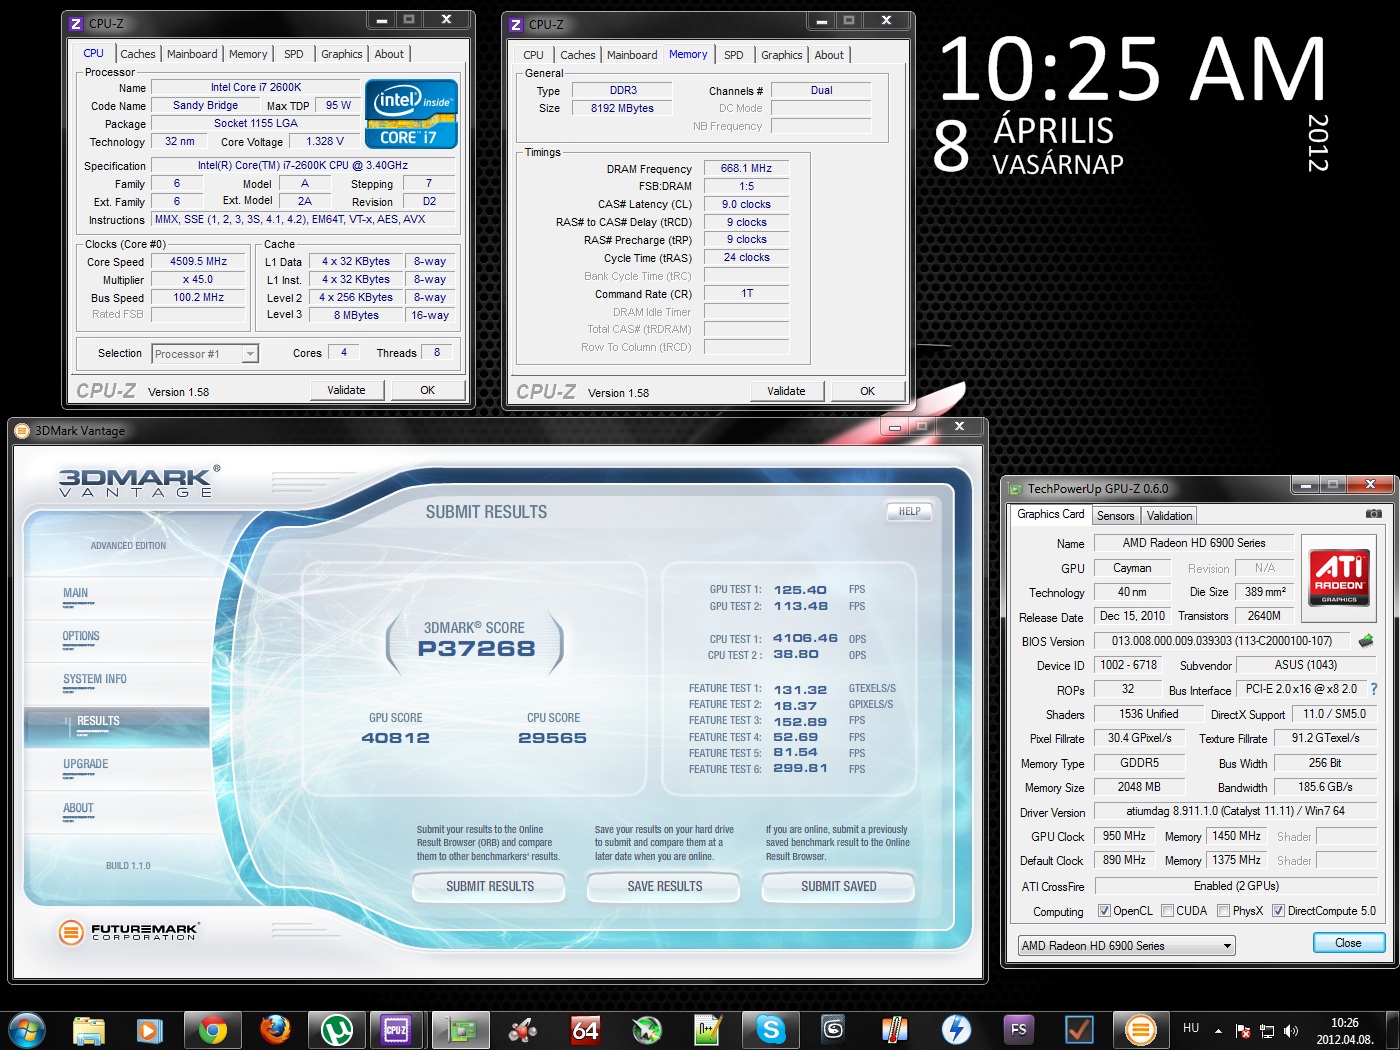The width and height of the screenshot is (1400, 1050).
Task: Click the Intel Core i7 logo in CPU-Z
Action: (412, 113)
